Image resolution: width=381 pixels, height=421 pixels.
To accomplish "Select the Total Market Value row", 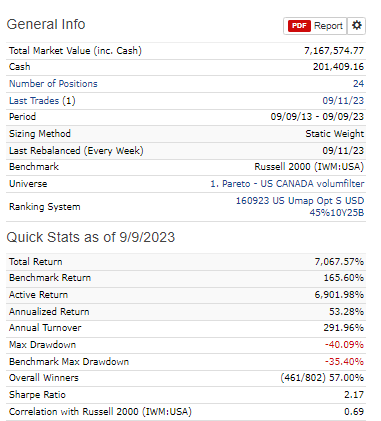I will pos(186,51).
